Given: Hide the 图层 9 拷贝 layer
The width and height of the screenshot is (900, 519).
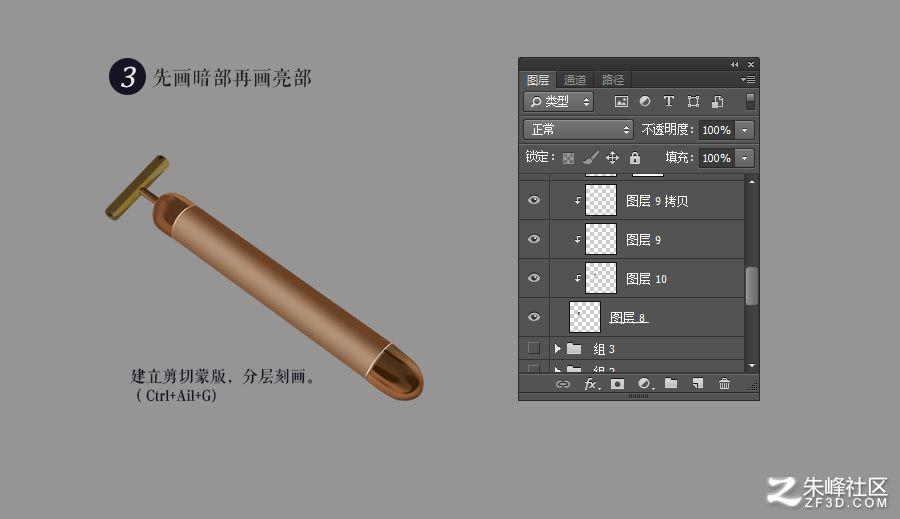Looking at the screenshot, I should 534,200.
